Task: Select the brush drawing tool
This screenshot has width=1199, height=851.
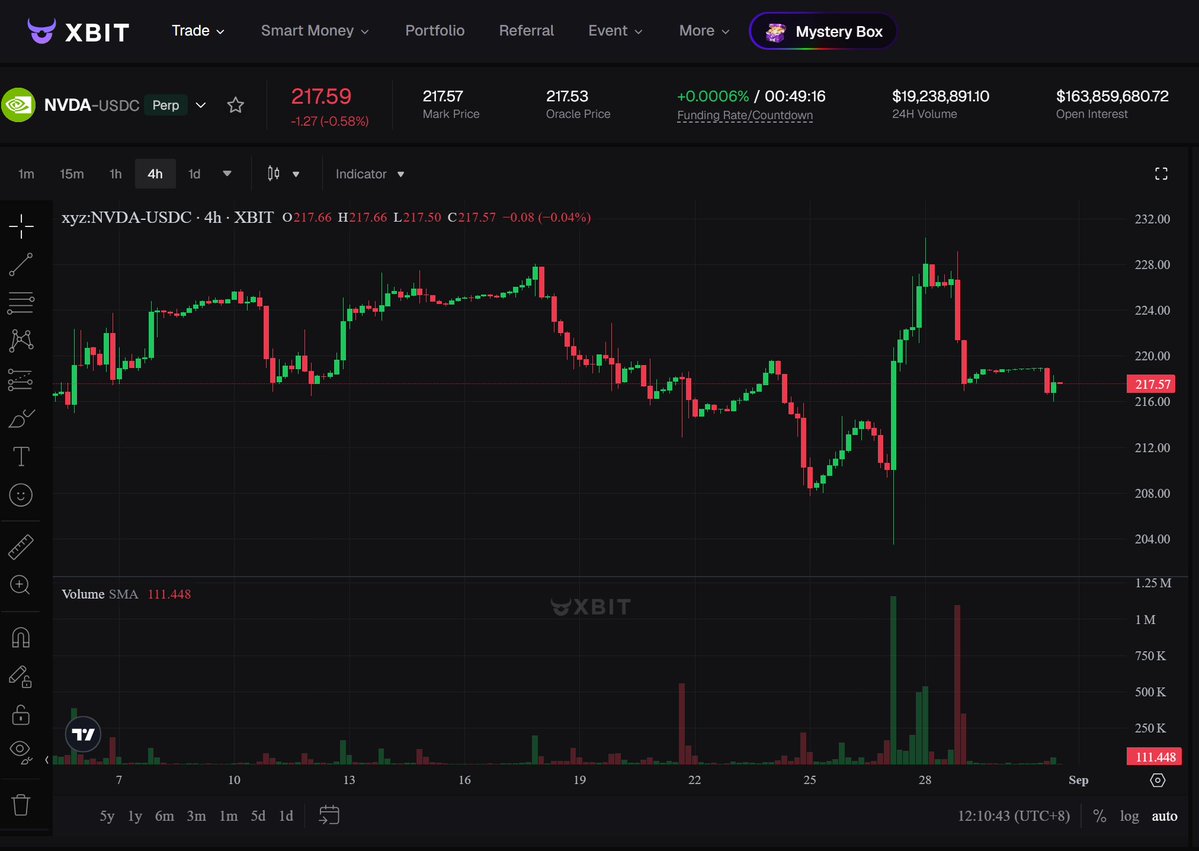Action: (21, 418)
